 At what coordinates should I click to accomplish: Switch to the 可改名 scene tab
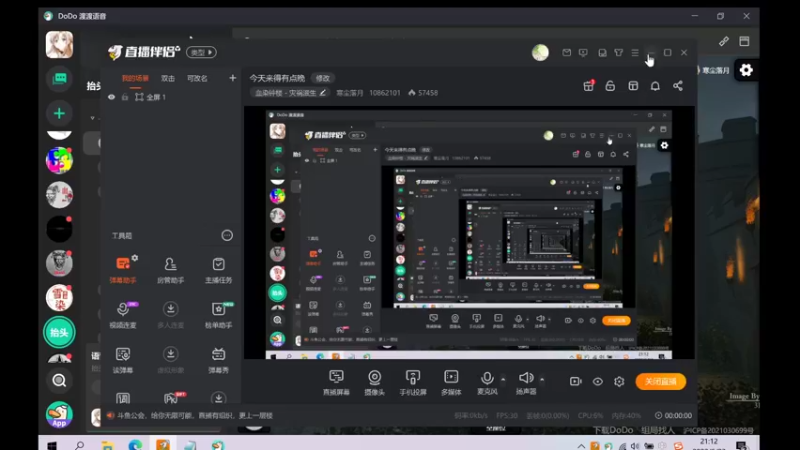(197, 79)
